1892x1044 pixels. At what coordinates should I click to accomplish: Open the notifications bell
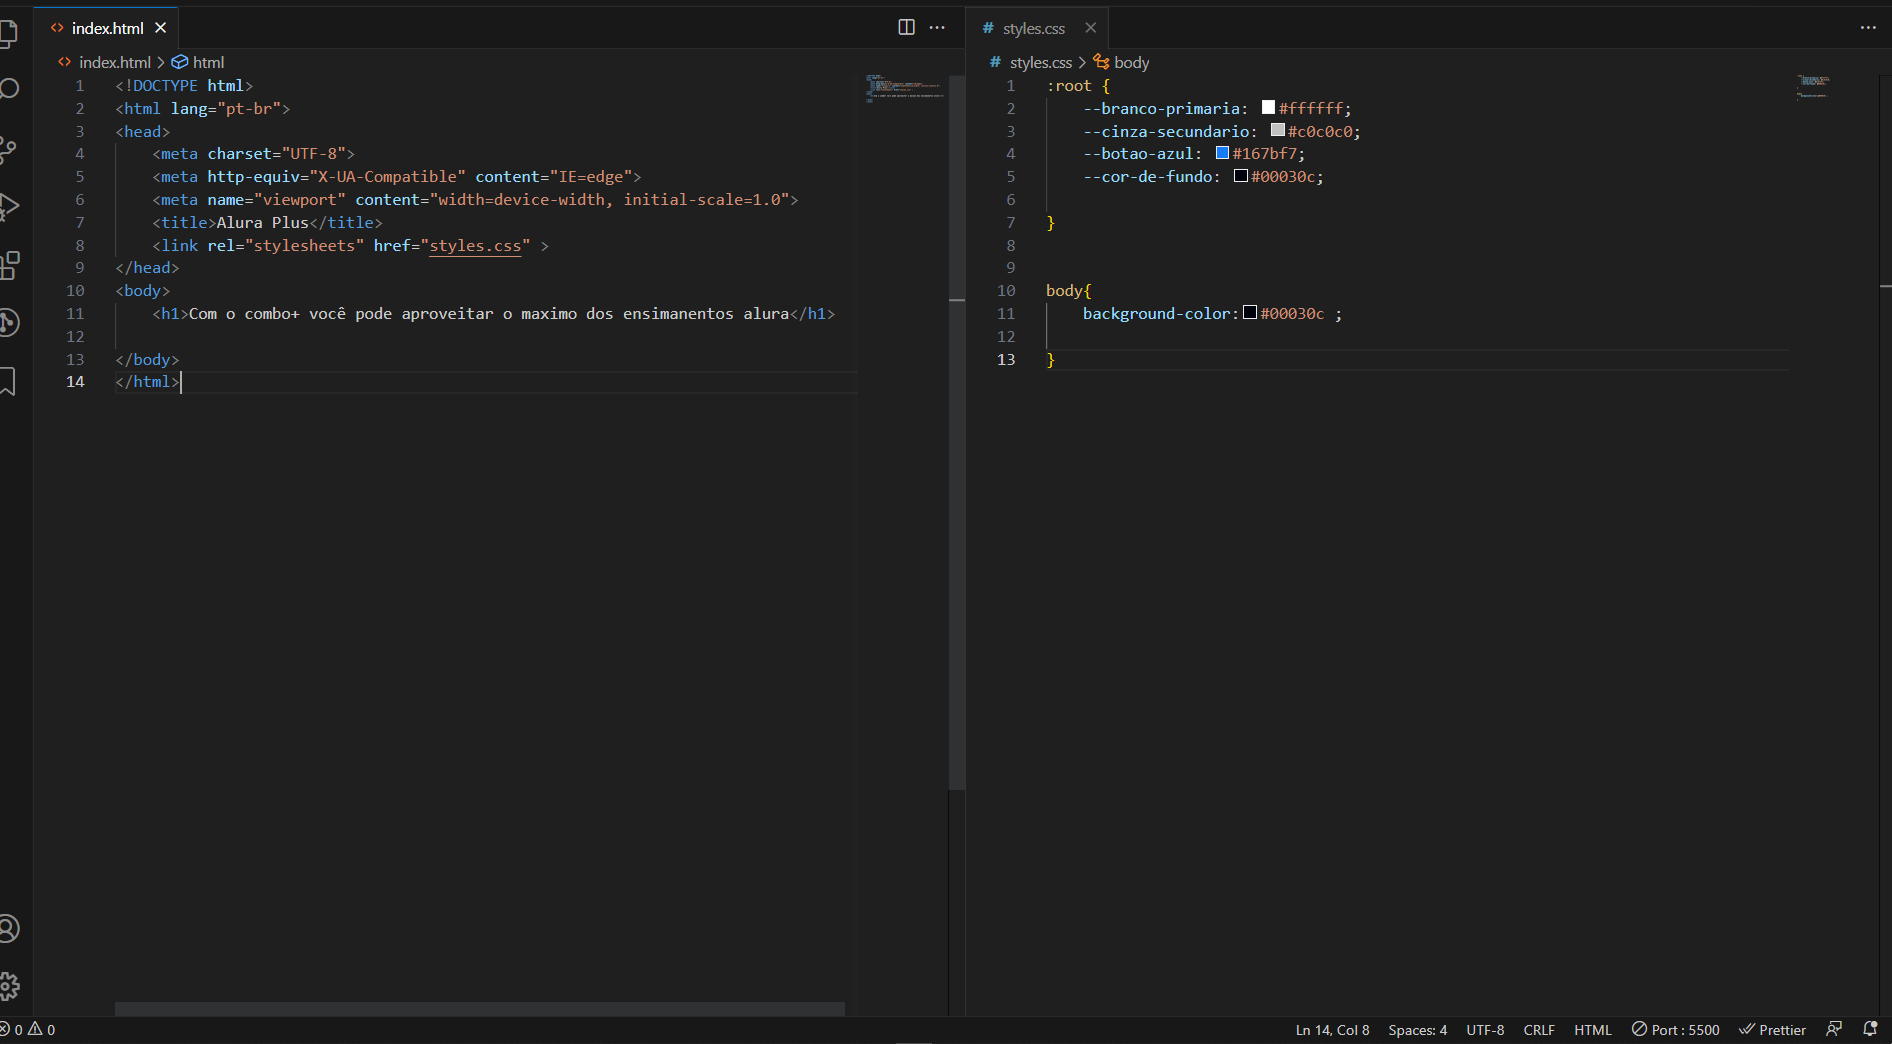tap(1870, 1029)
